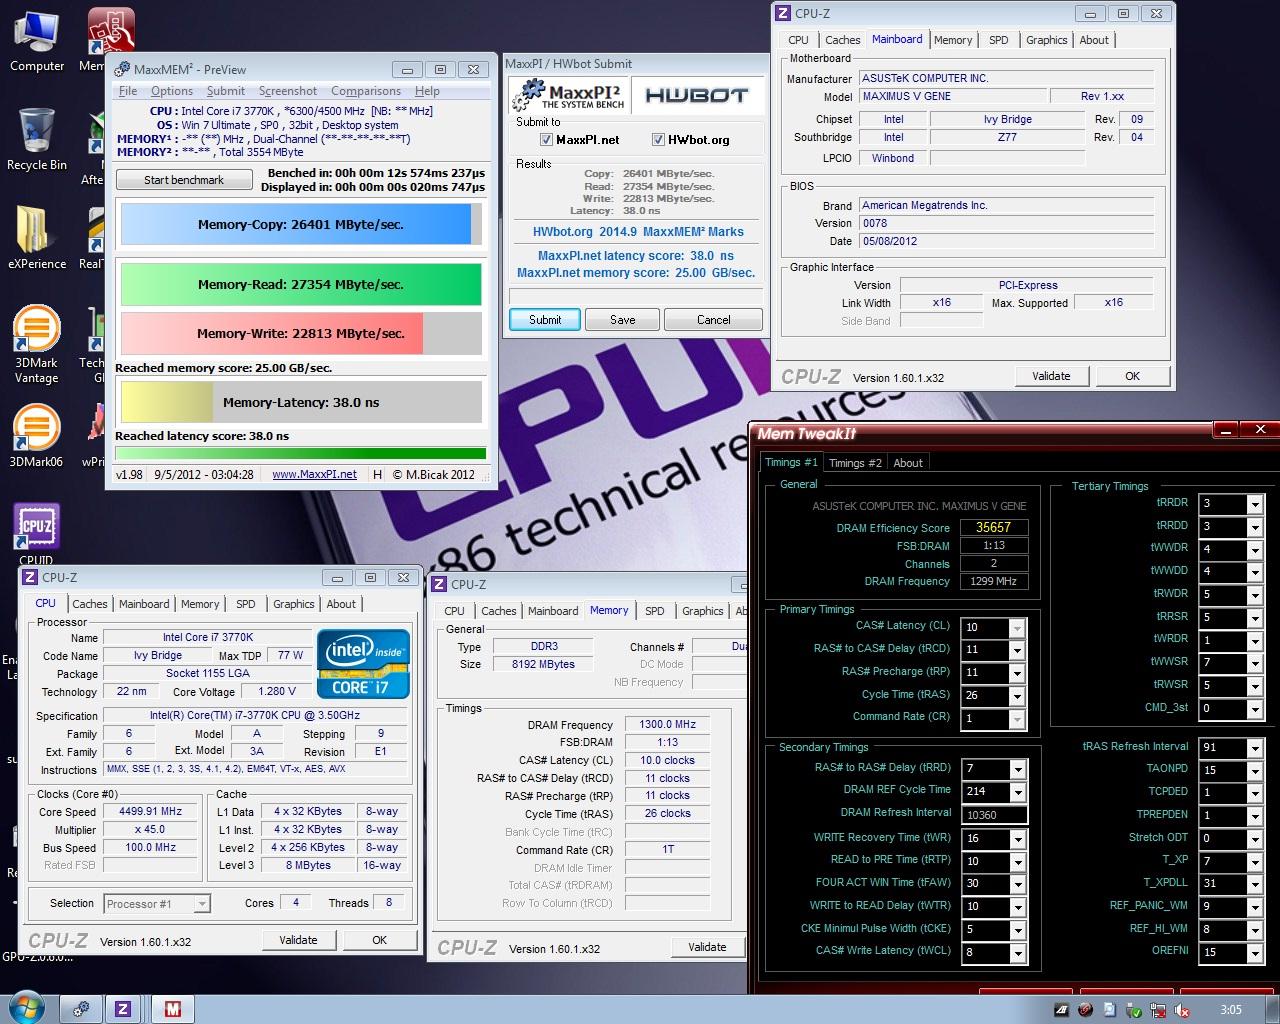1280x1024 pixels.
Task: Click the Mainboard CPU-Z window title icon
Action: point(785,13)
